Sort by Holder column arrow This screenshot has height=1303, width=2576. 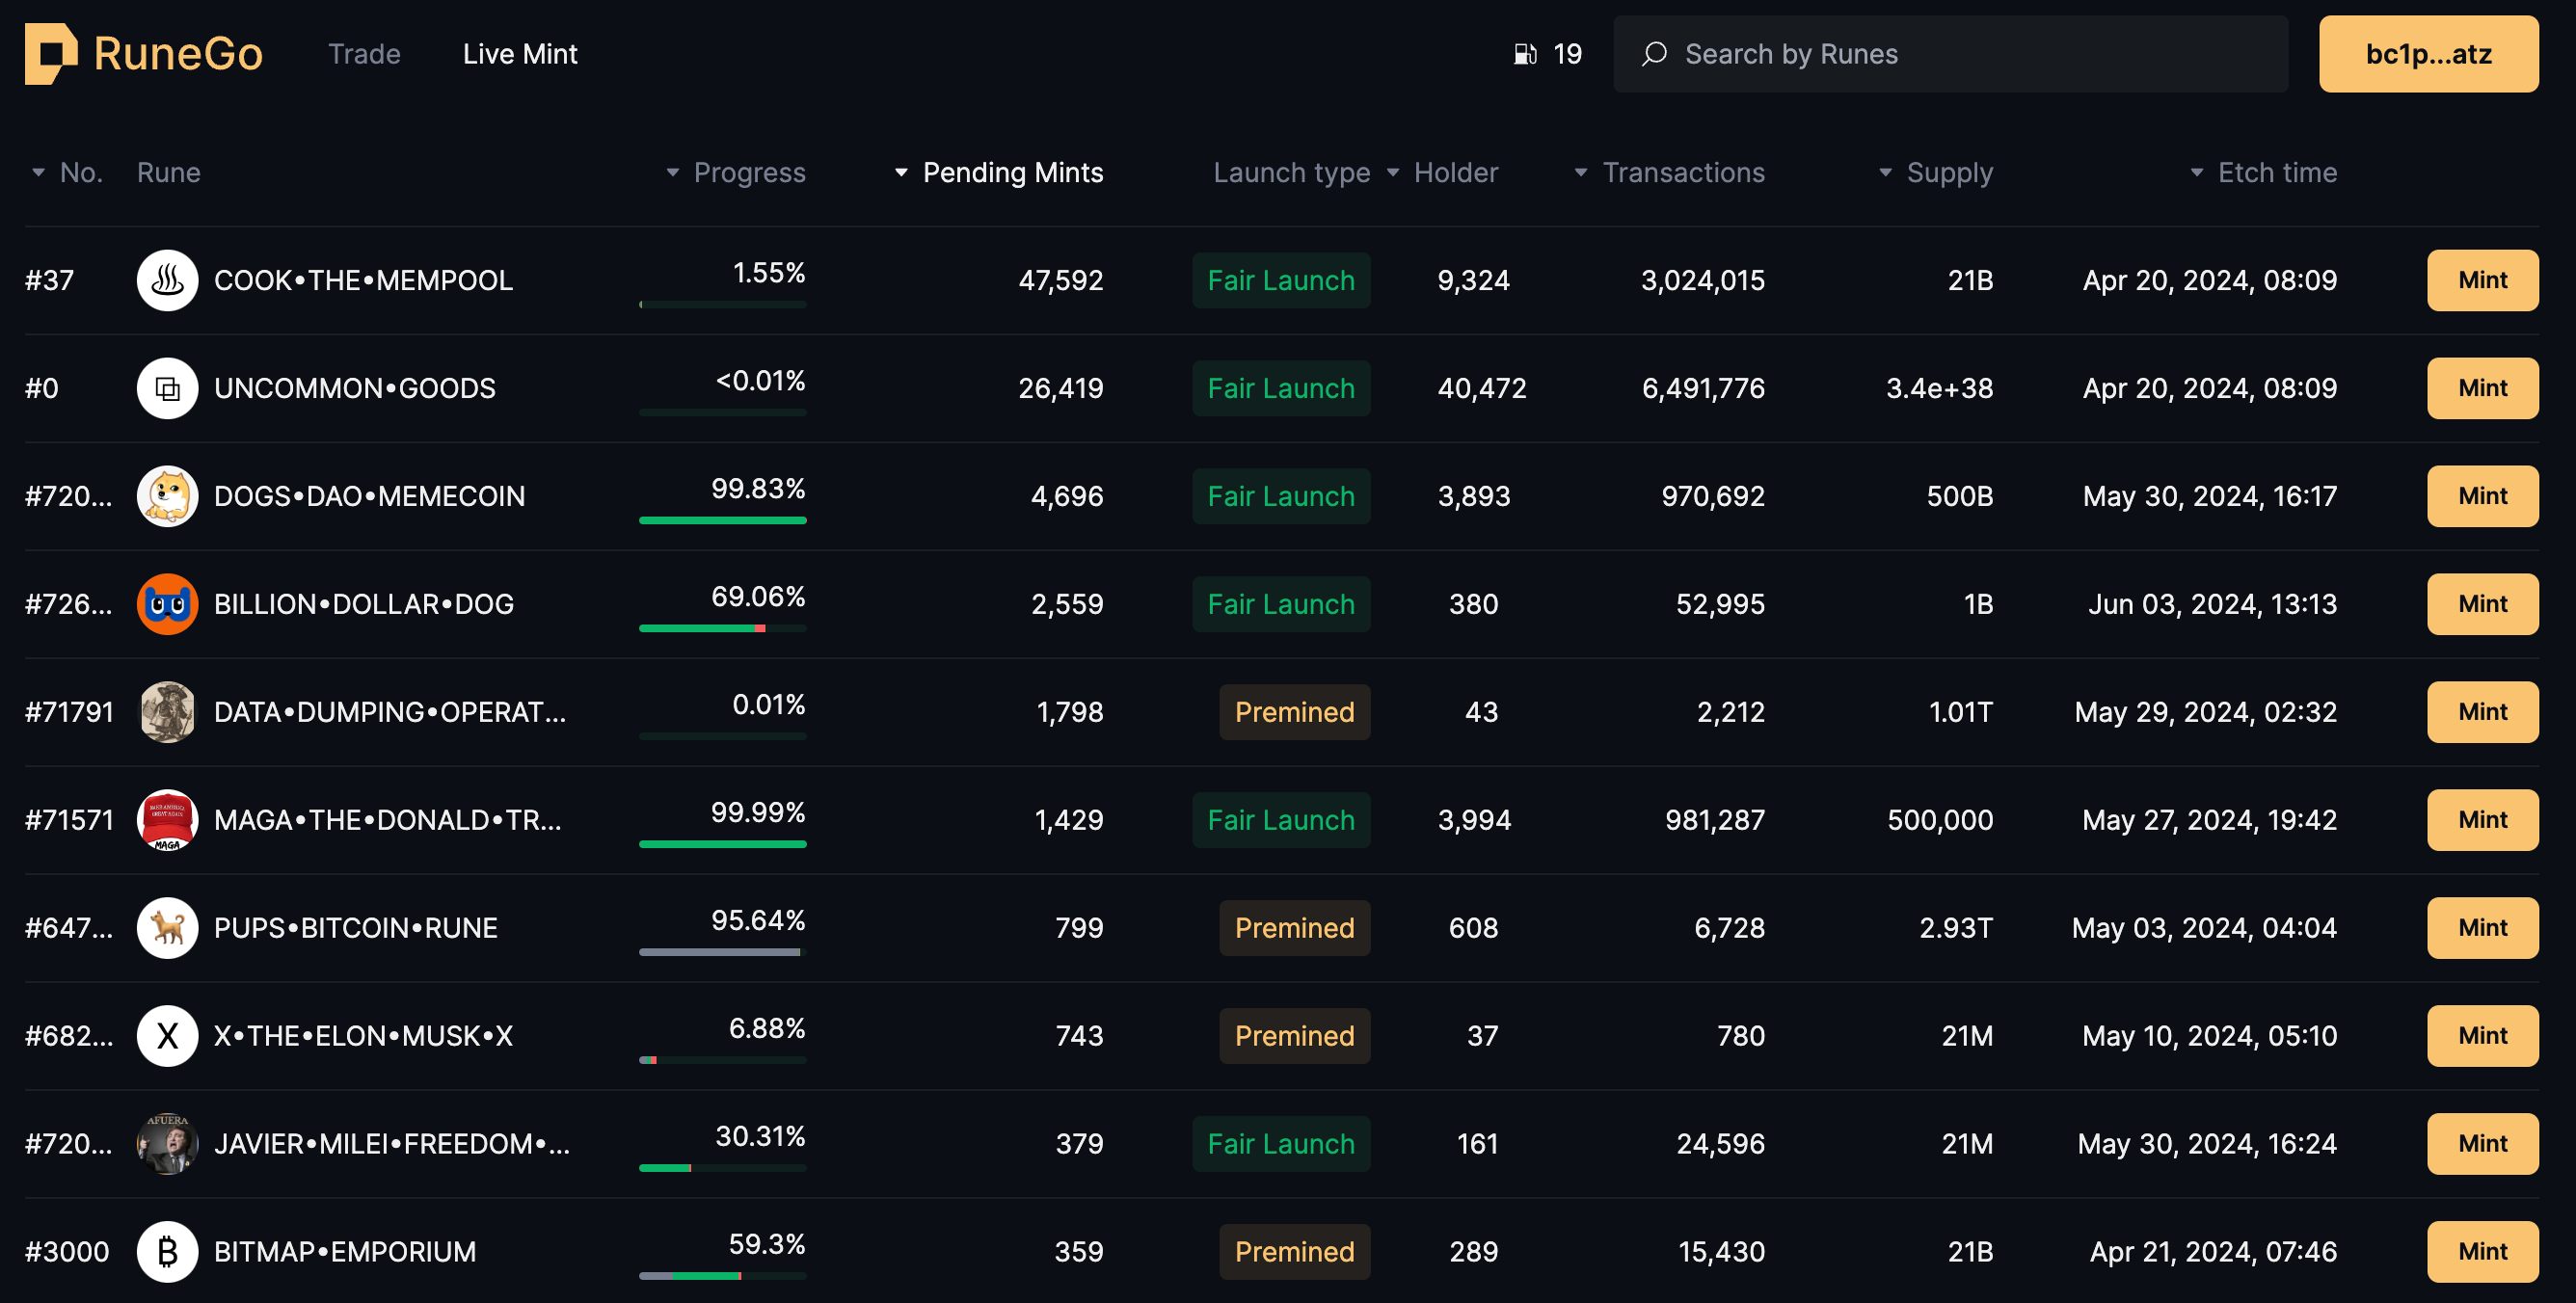1393,173
